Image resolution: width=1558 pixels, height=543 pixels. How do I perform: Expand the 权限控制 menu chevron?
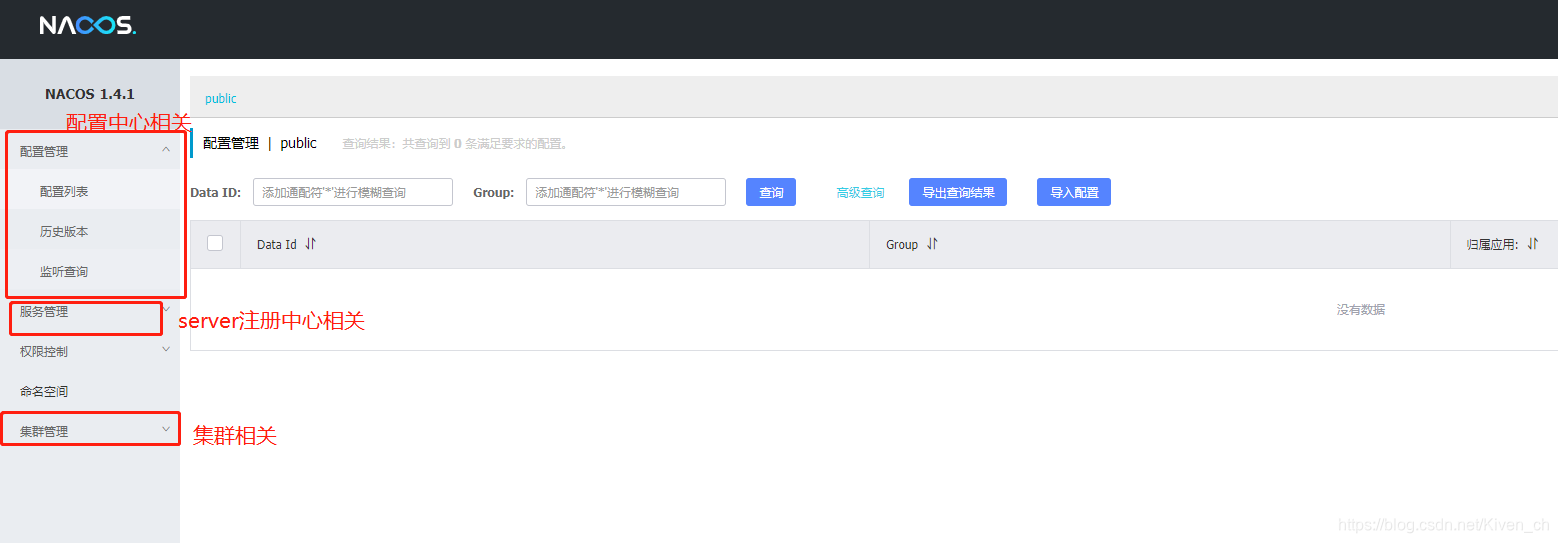tap(166, 350)
